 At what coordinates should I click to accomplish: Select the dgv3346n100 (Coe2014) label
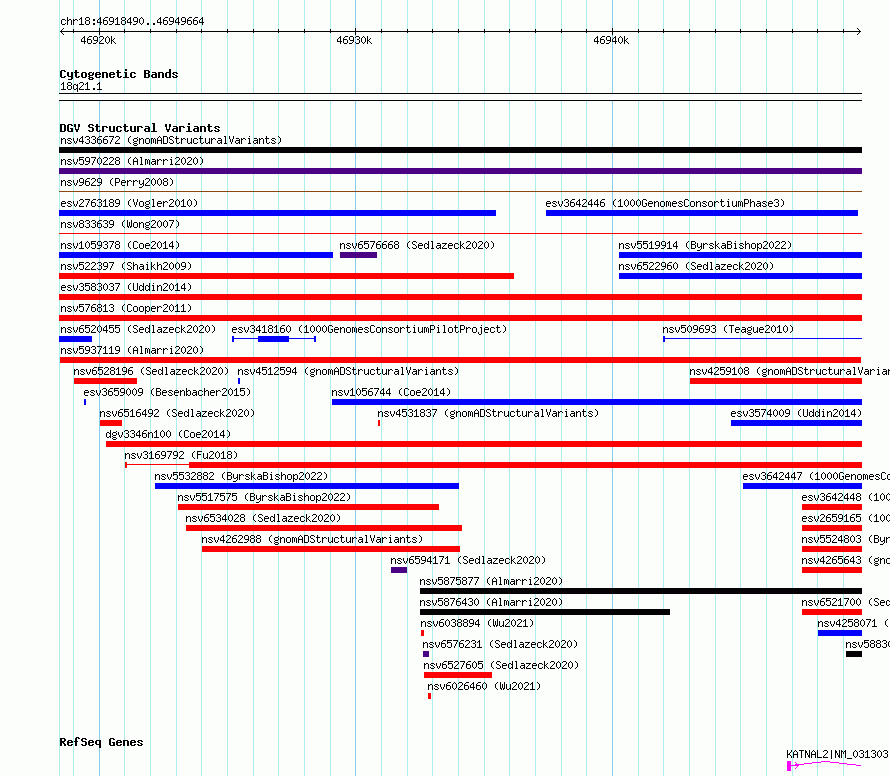click(x=168, y=434)
